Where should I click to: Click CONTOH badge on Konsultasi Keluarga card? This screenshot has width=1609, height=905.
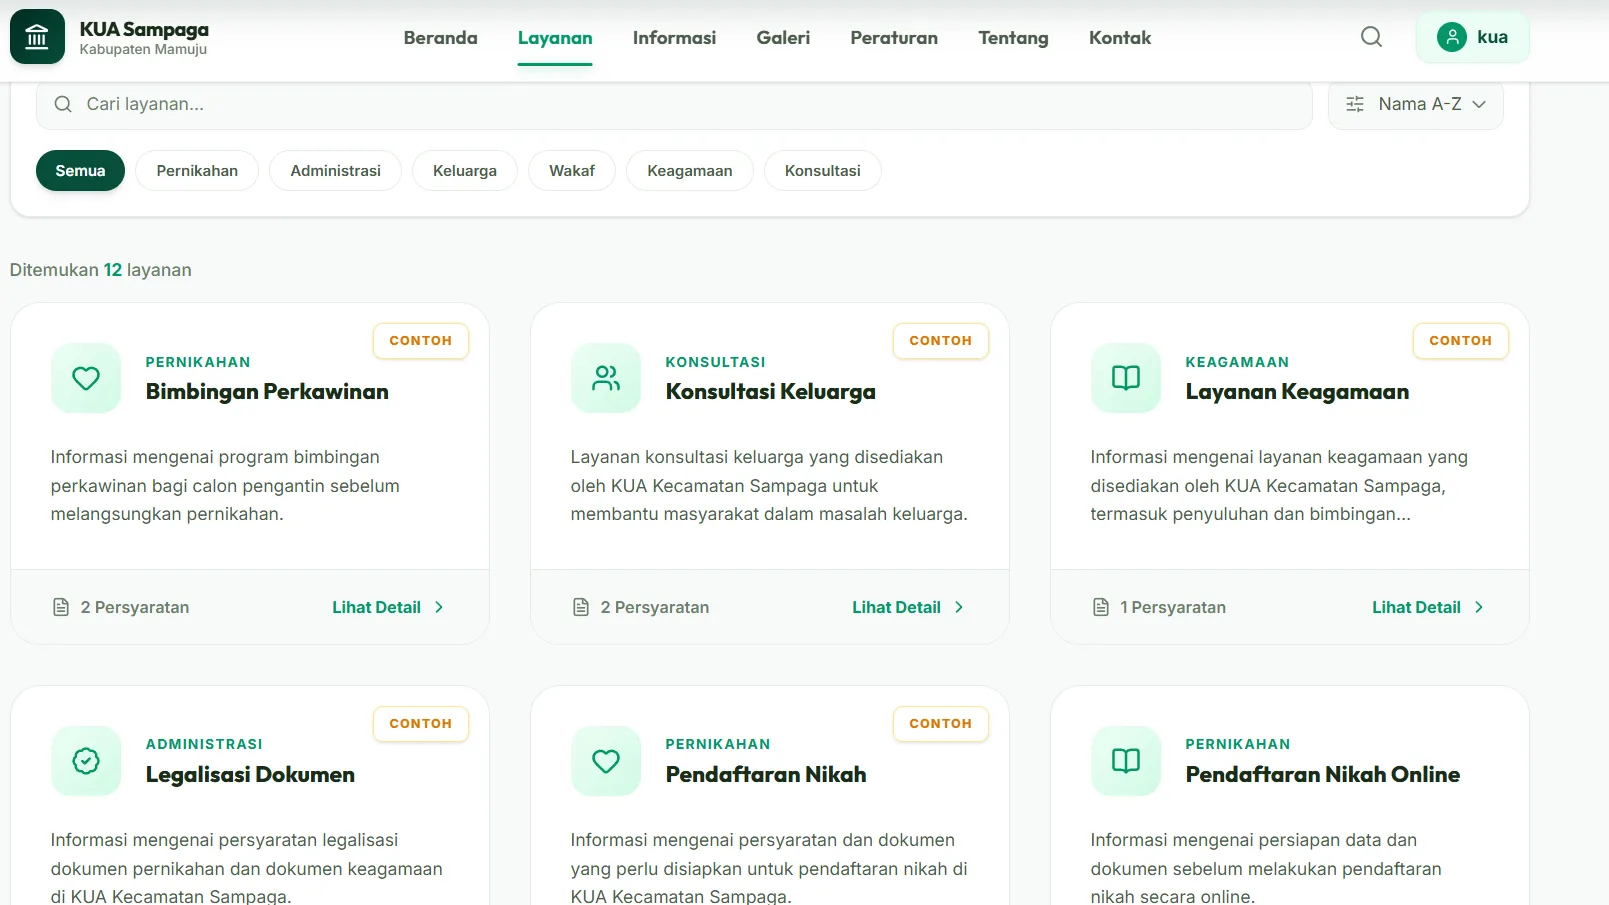point(941,341)
